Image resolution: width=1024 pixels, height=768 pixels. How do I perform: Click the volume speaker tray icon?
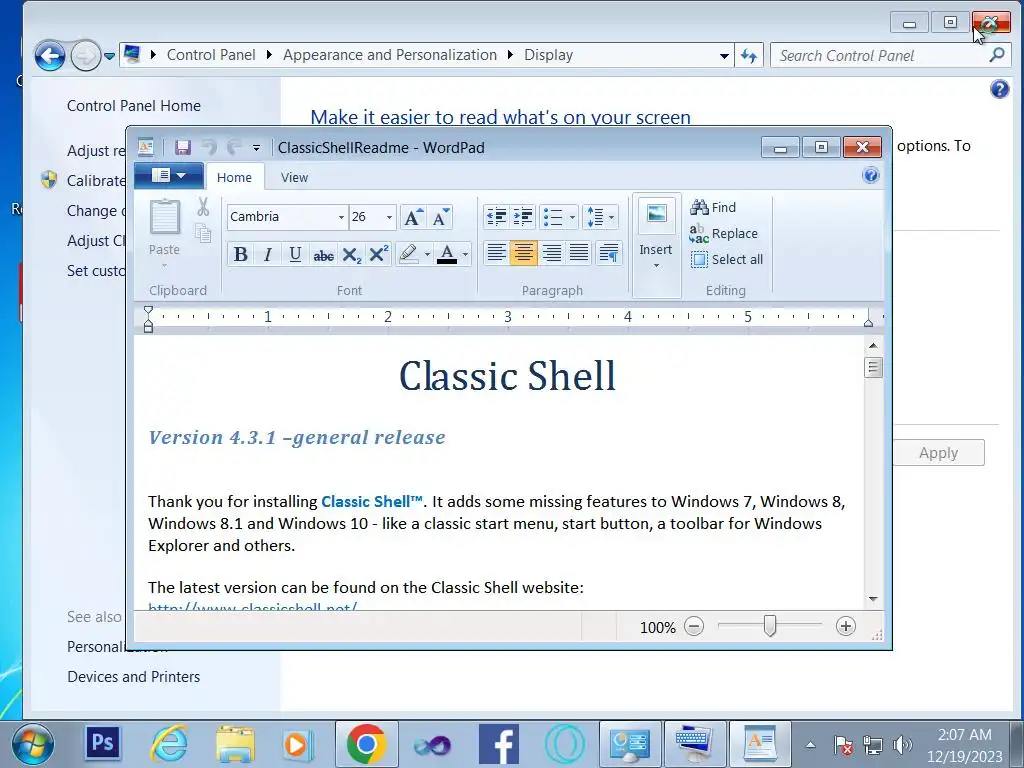coord(903,744)
